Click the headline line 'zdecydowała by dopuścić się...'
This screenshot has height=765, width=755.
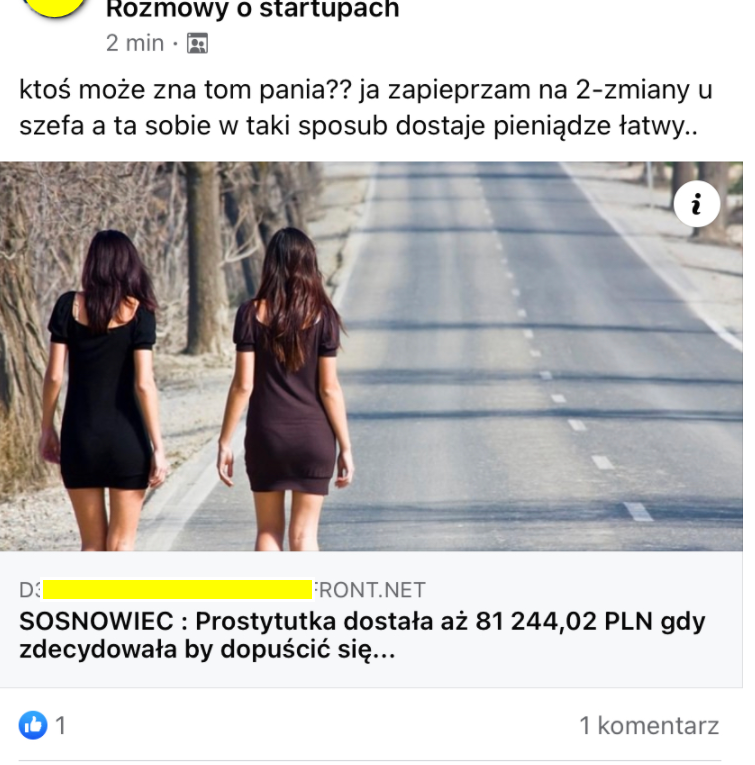tap(207, 649)
